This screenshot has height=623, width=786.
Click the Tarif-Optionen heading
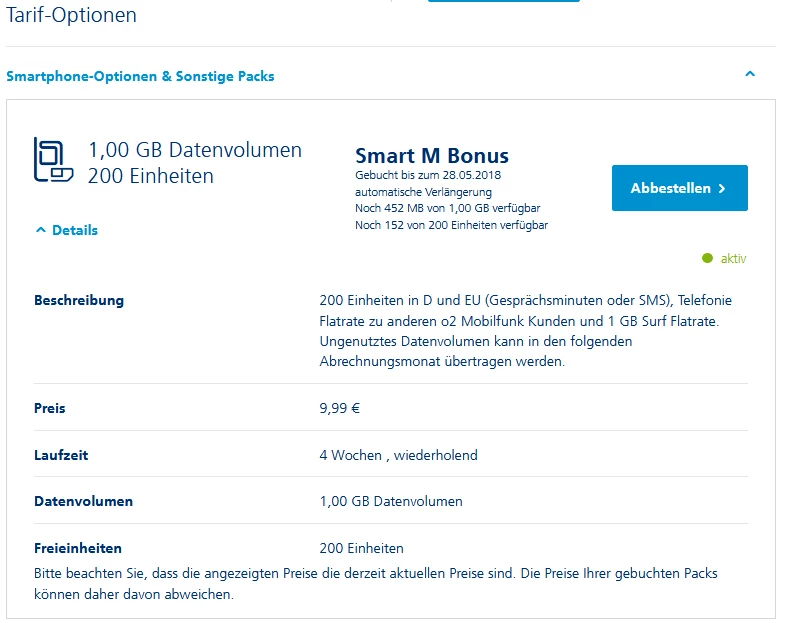[71, 15]
